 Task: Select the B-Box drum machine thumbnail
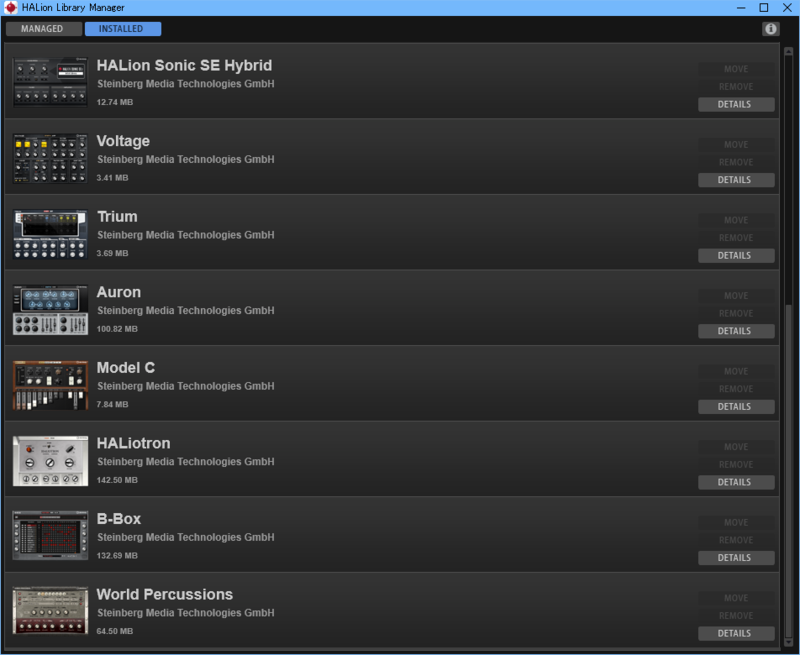50,536
